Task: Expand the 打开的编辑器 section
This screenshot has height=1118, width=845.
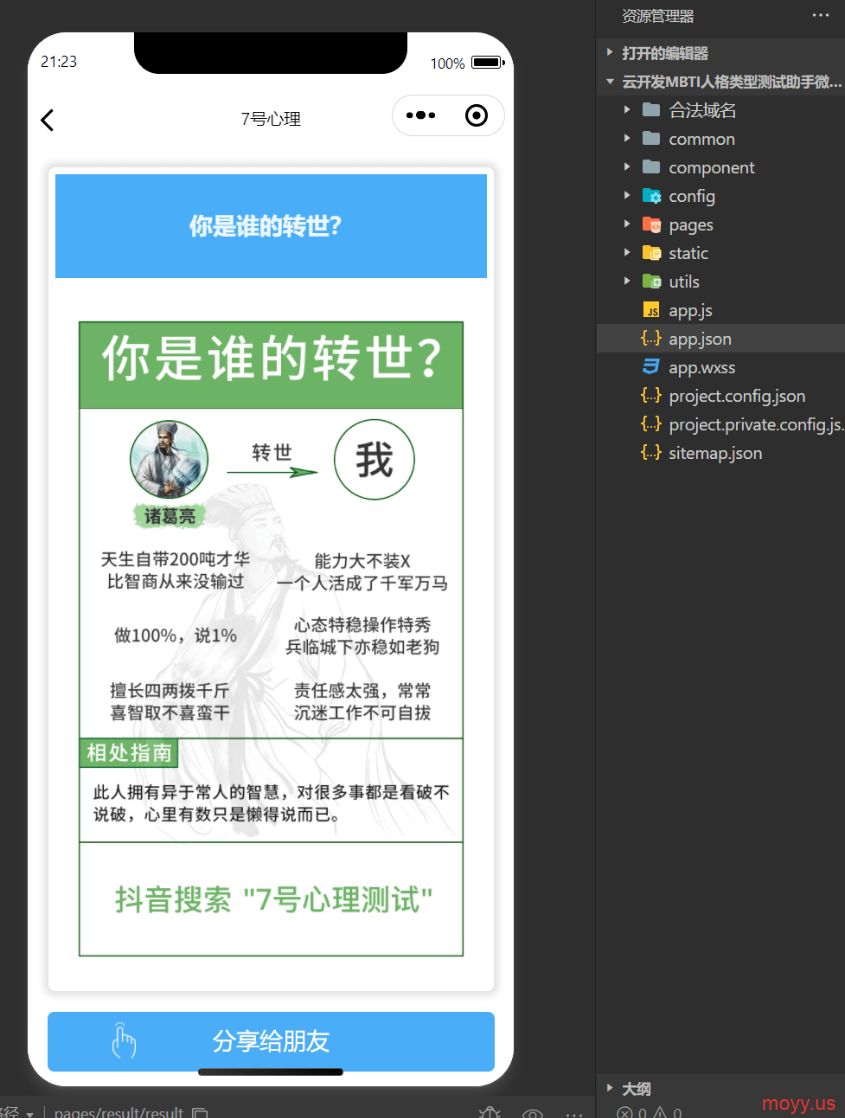Action: [664, 53]
